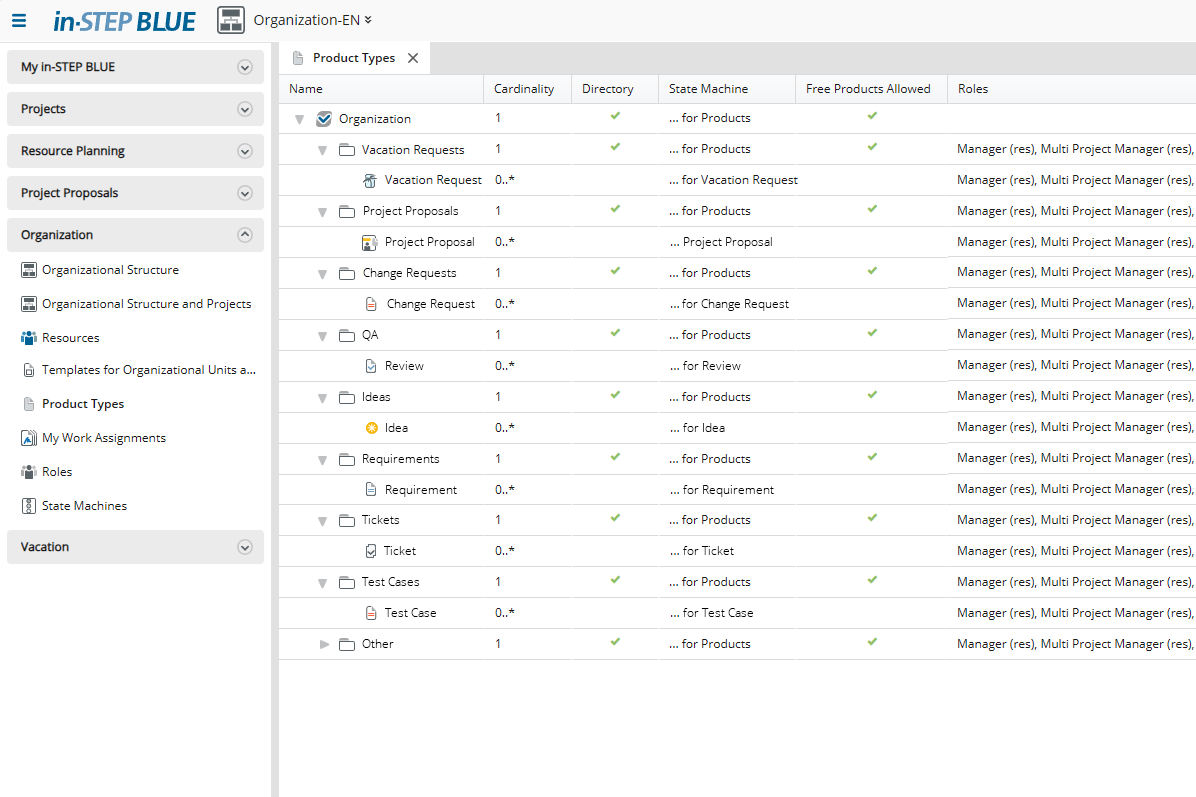Screen dimensions: 1196x797
Task: Switch to the Product Types tab
Action: coord(355,57)
